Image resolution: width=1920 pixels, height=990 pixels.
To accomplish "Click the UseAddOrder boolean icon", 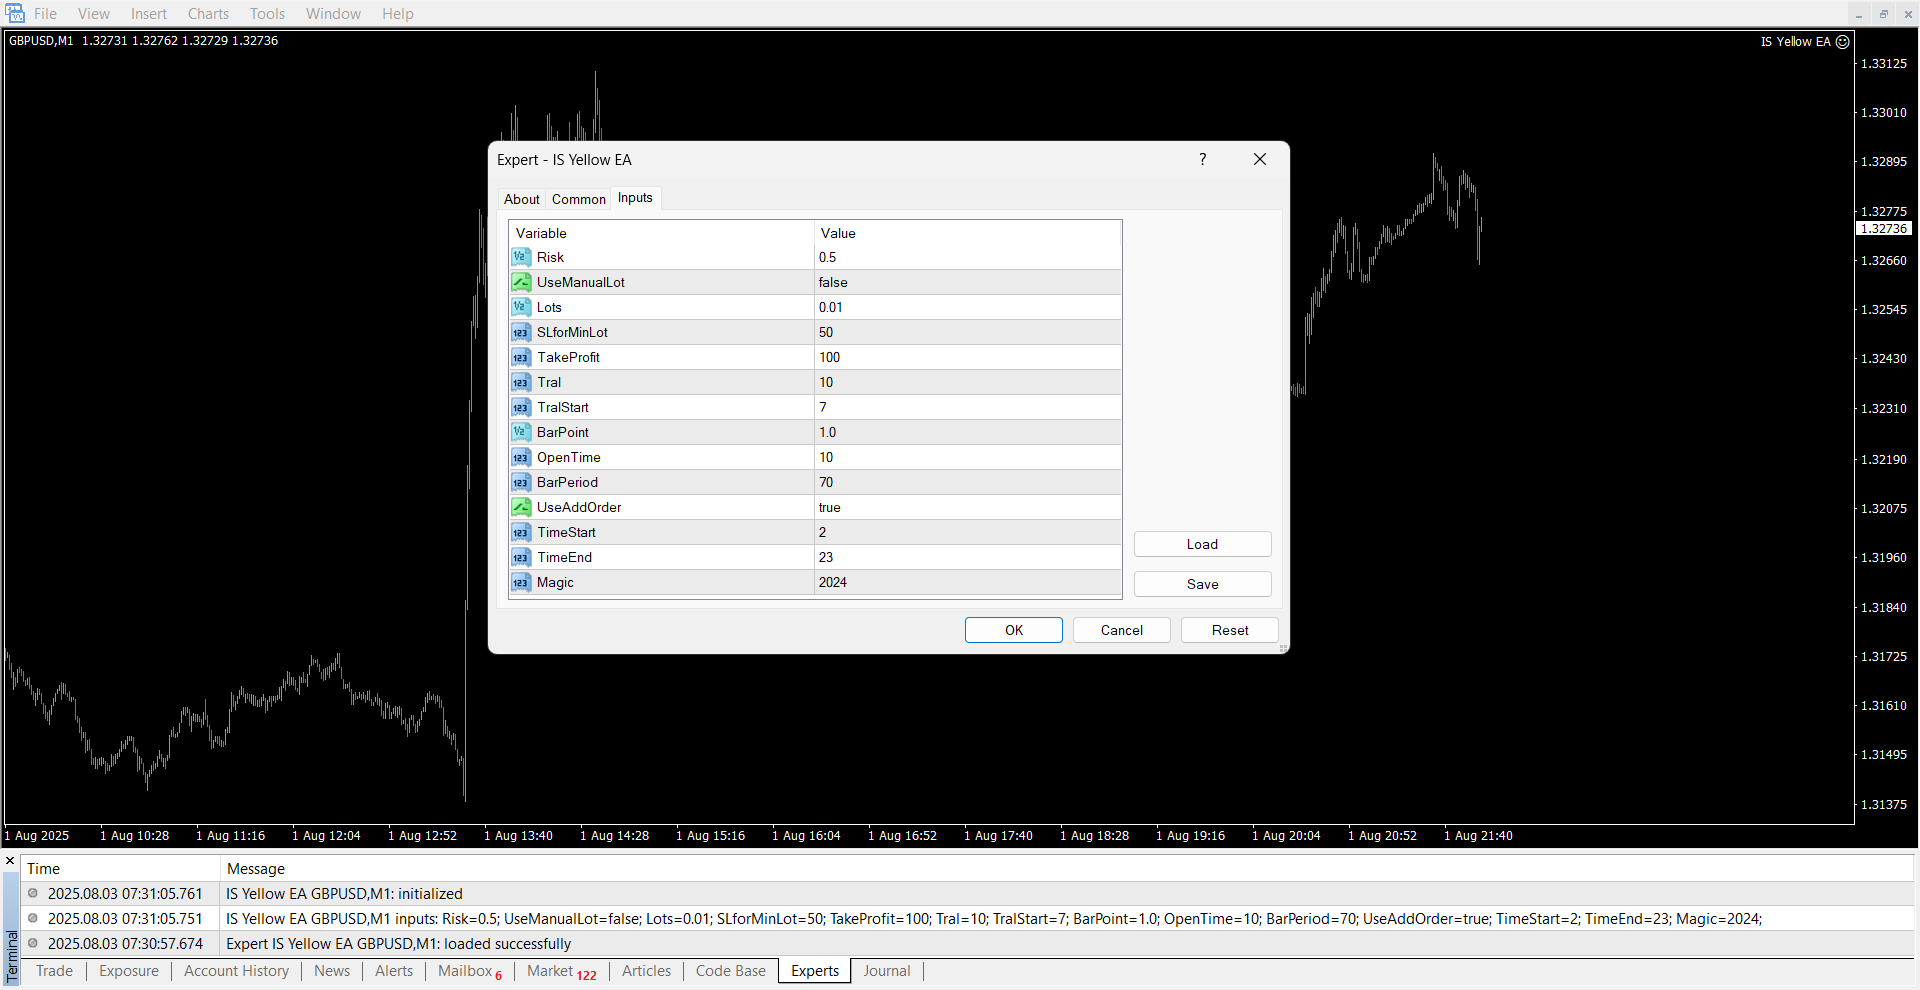I will [x=521, y=507].
